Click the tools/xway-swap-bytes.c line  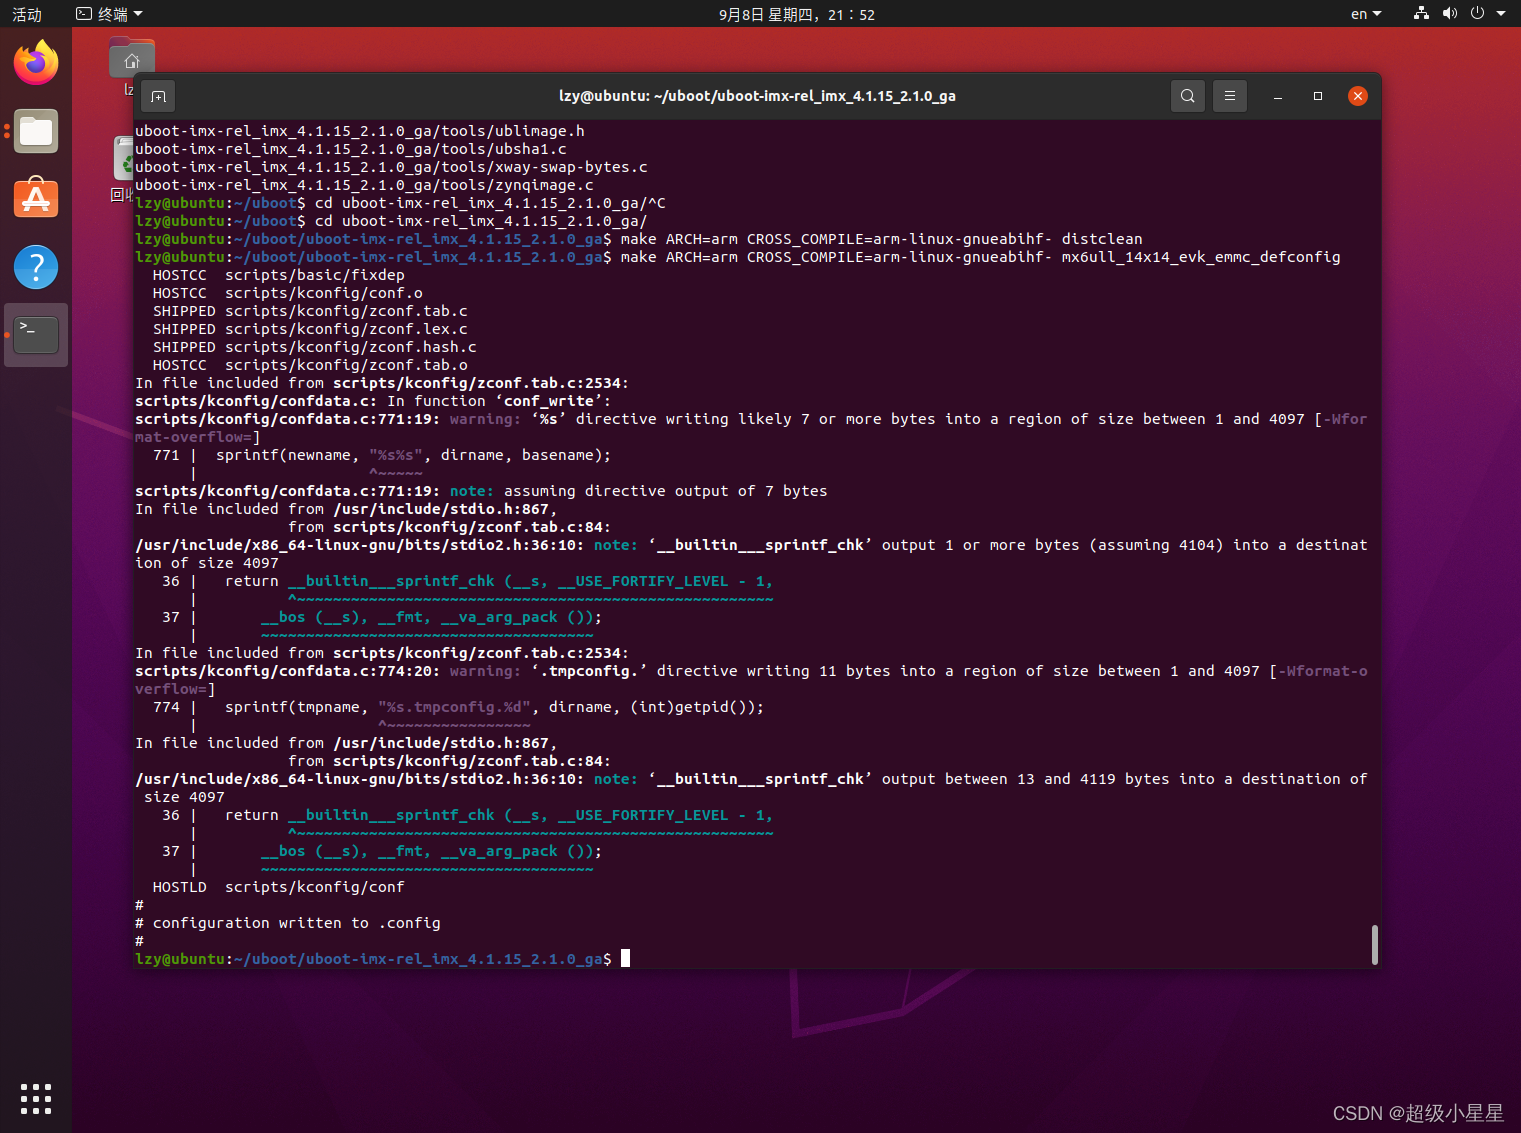(x=391, y=167)
